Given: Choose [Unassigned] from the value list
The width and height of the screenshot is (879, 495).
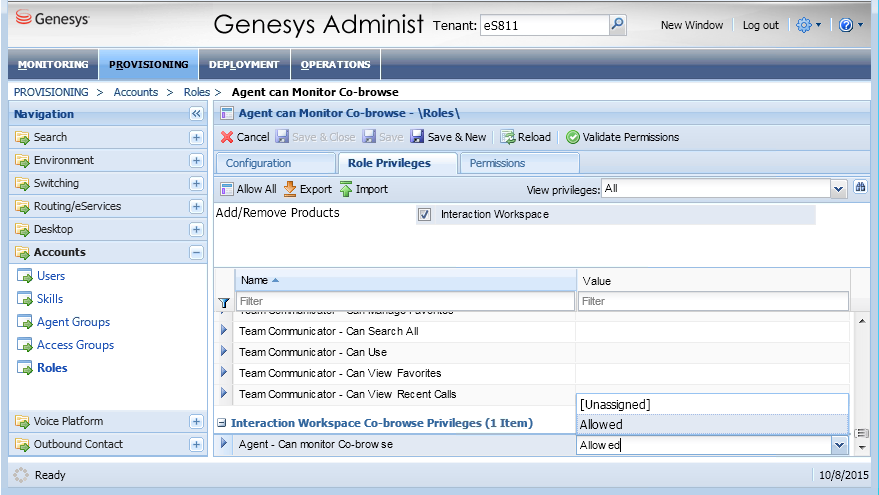Looking at the screenshot, I should [x=712, y=404].
